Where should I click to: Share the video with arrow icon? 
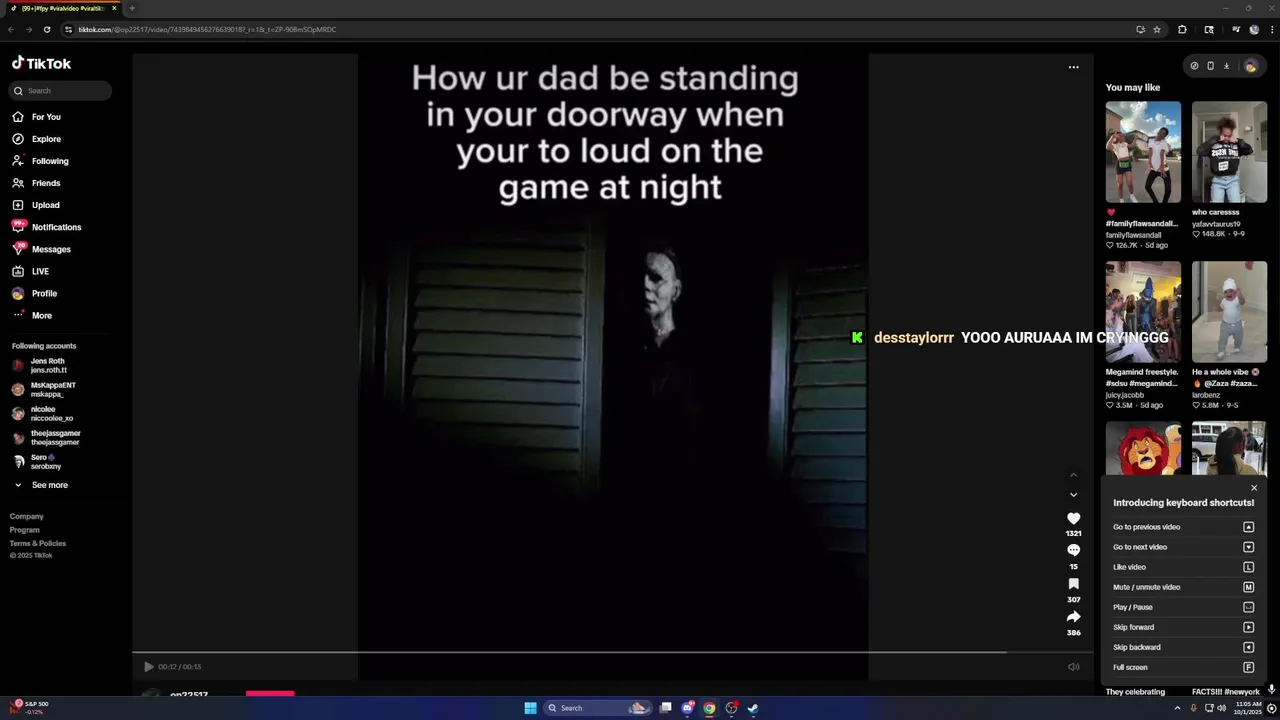pyautogui.click(x=1073, y=617)
